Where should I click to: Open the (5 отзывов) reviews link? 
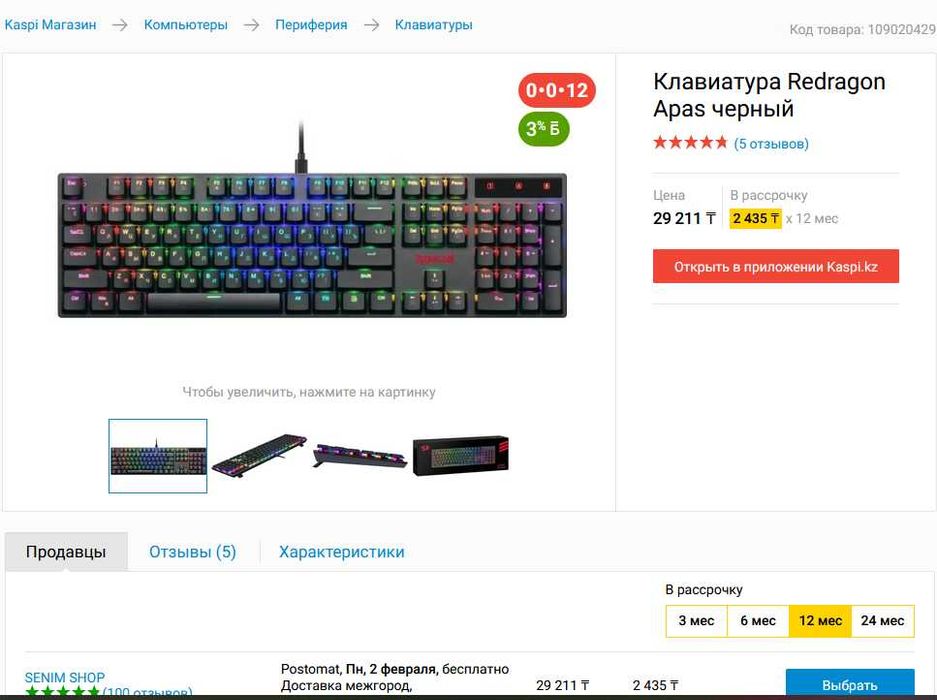(771, 144)
